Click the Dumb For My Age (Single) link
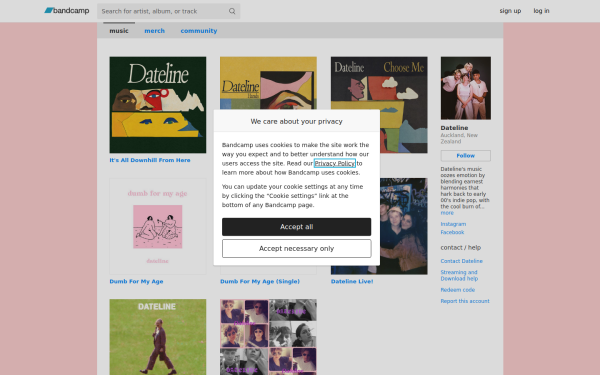Viewport: 600px width, 375px height. 260,281
